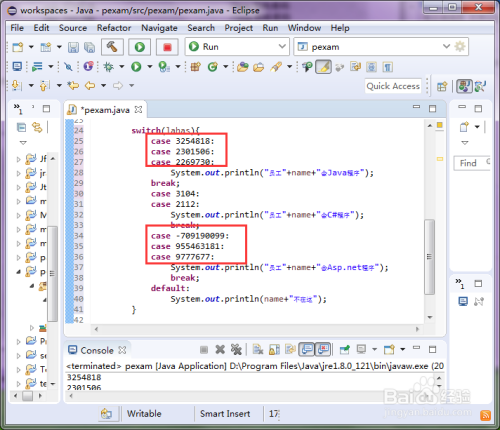Open the Window menu
Screen dimensions: 500x430
pyautogui.click(x=304, y=28)
